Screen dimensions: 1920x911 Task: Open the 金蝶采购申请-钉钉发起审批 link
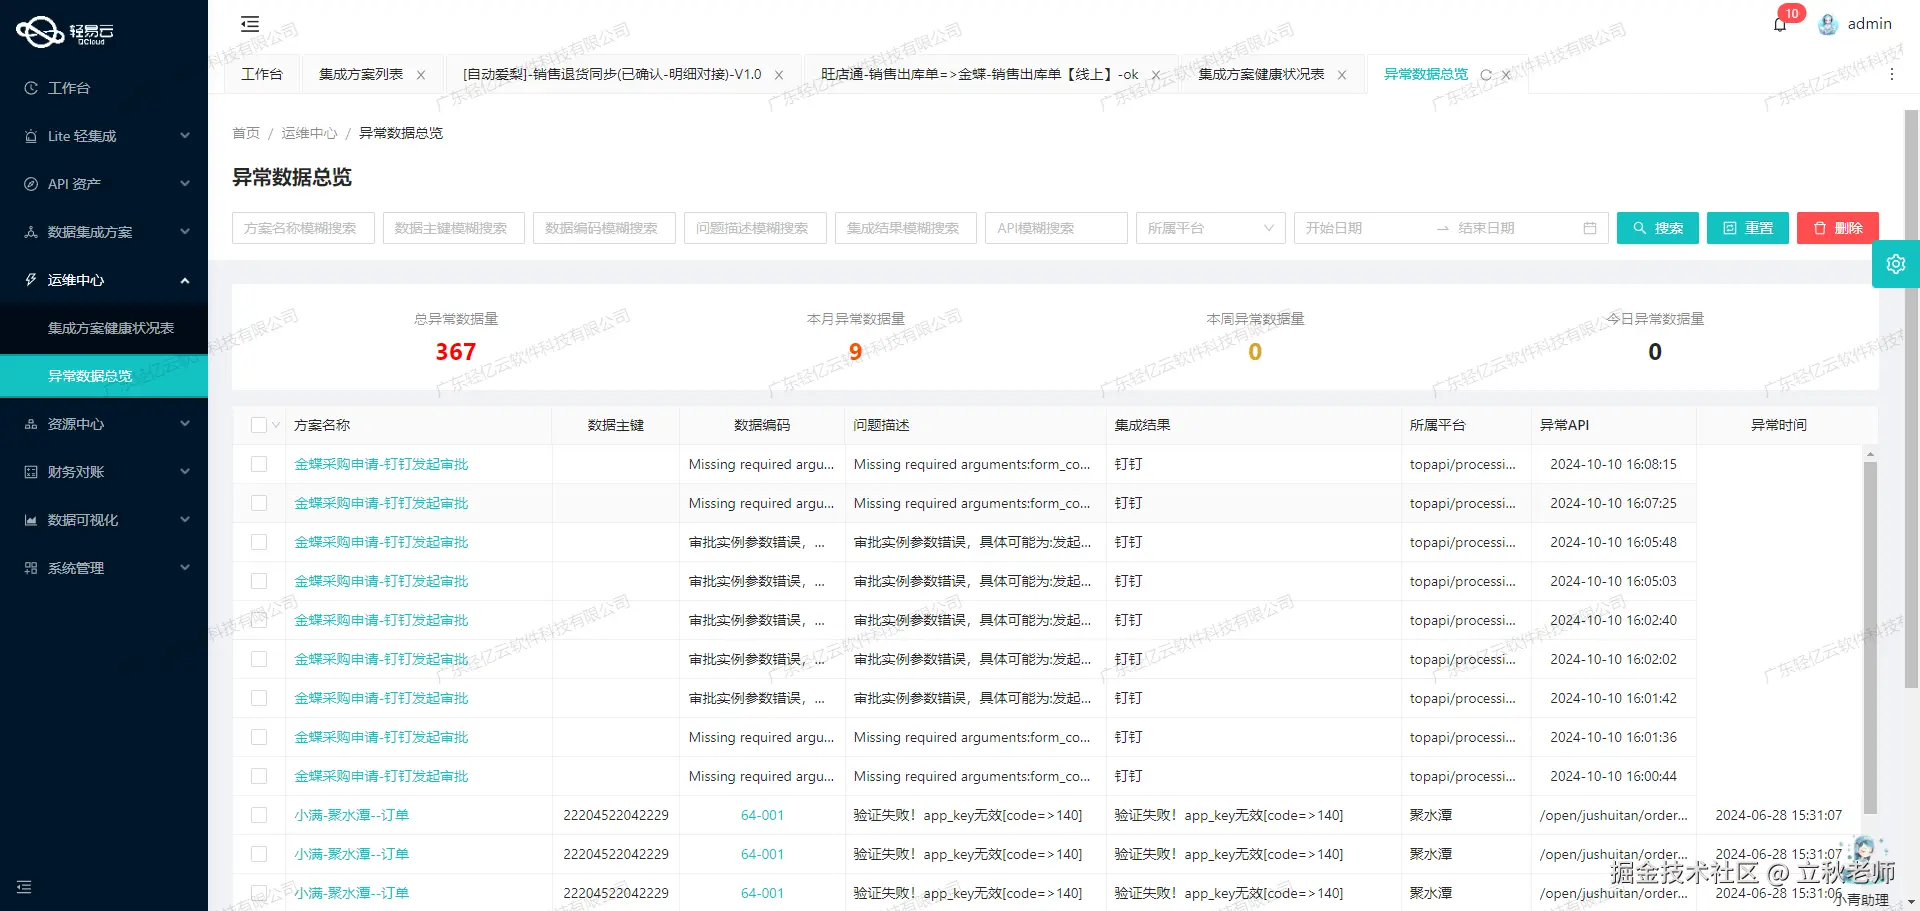click(x=380, y=463)
